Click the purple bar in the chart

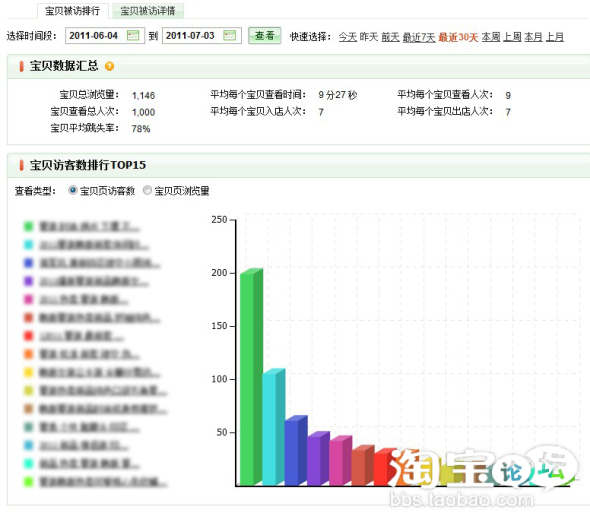pyautogui.click(x=318, y=458)
